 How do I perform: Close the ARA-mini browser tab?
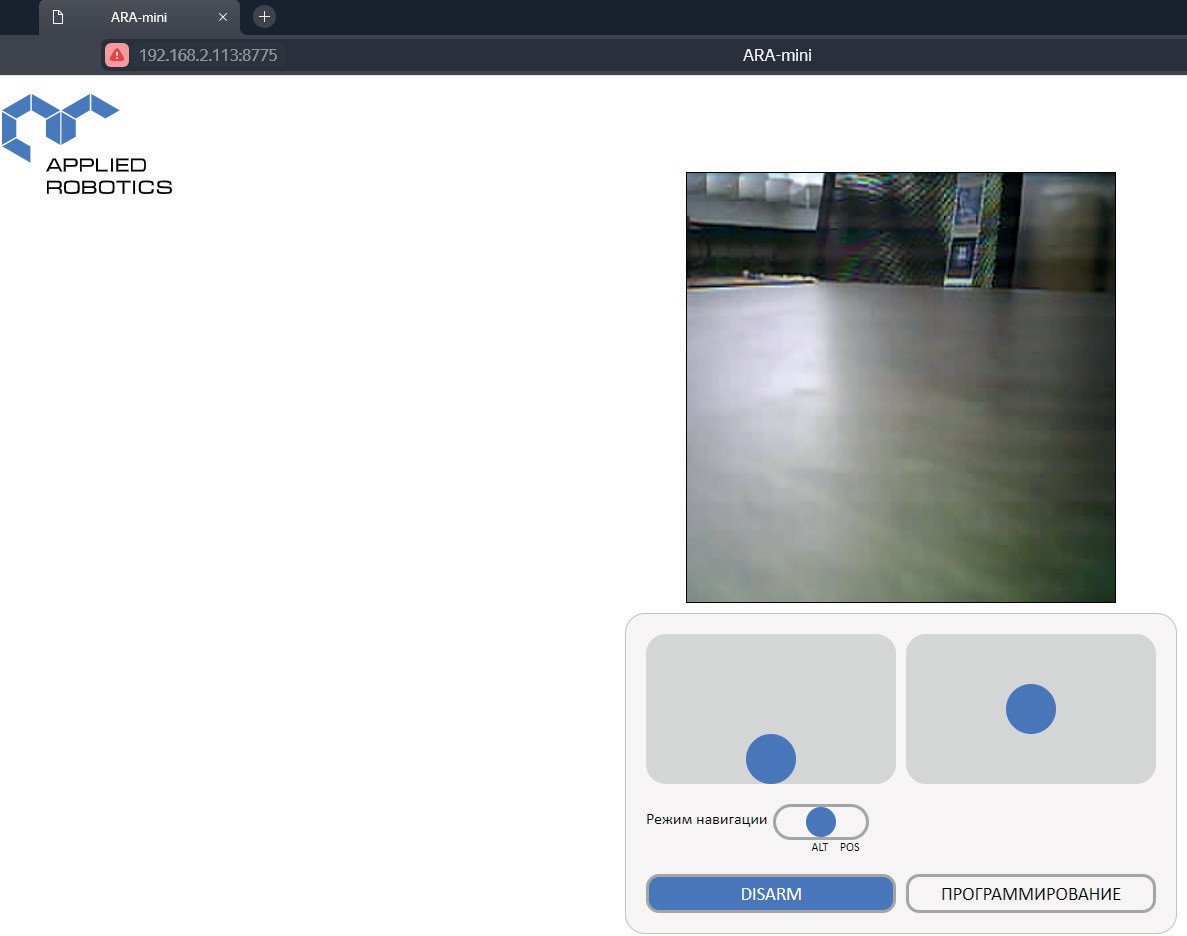click(223, 17)
